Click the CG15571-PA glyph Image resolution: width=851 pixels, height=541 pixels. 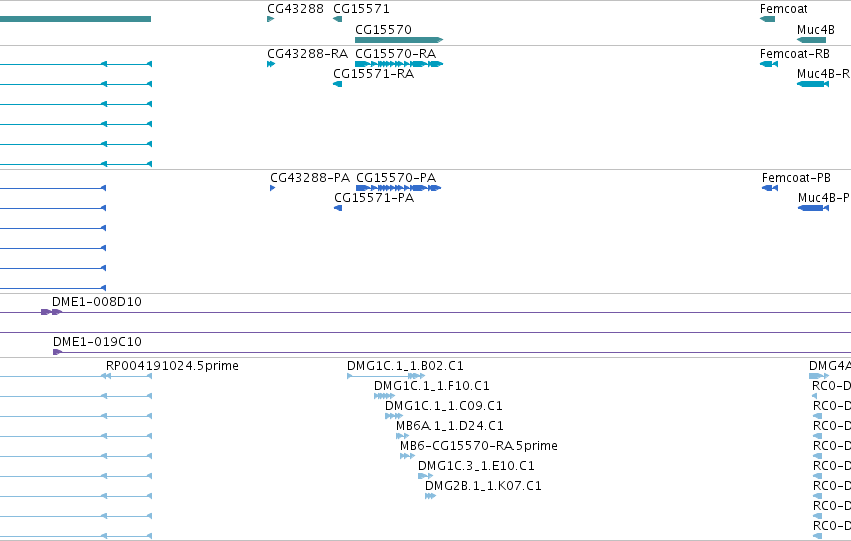point(338,208)
